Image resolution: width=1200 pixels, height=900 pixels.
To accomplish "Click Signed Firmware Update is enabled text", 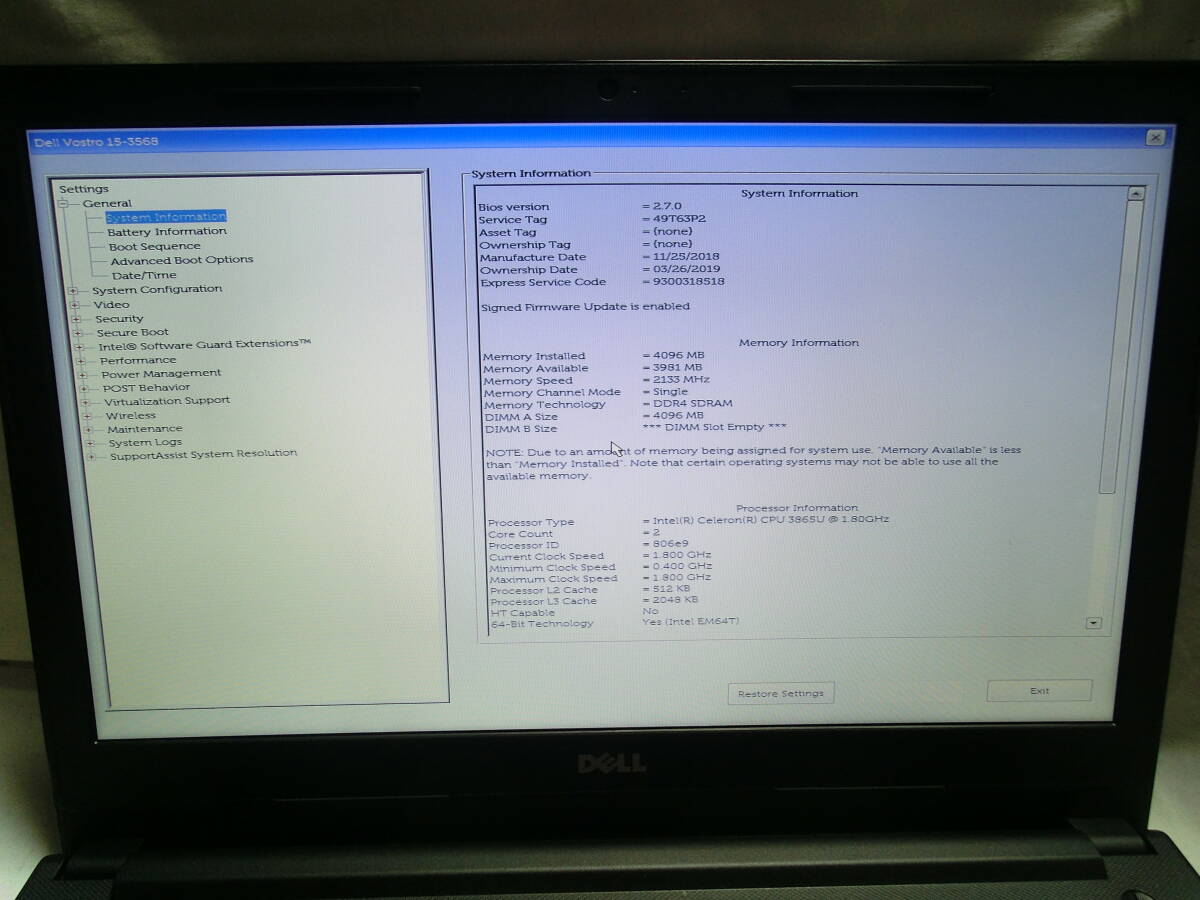I will 586,307.
